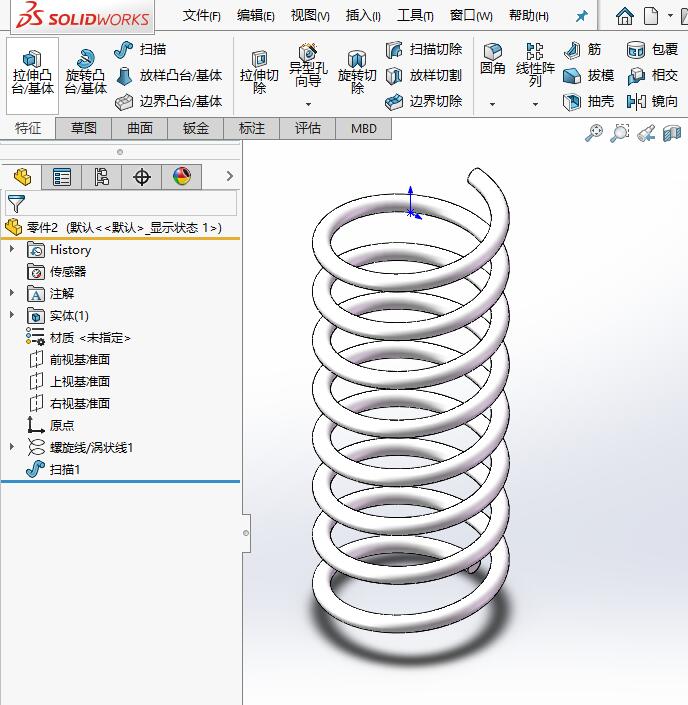
Task: Open the ConfigurationManager tab icon
Action: [x=102, y=177]
